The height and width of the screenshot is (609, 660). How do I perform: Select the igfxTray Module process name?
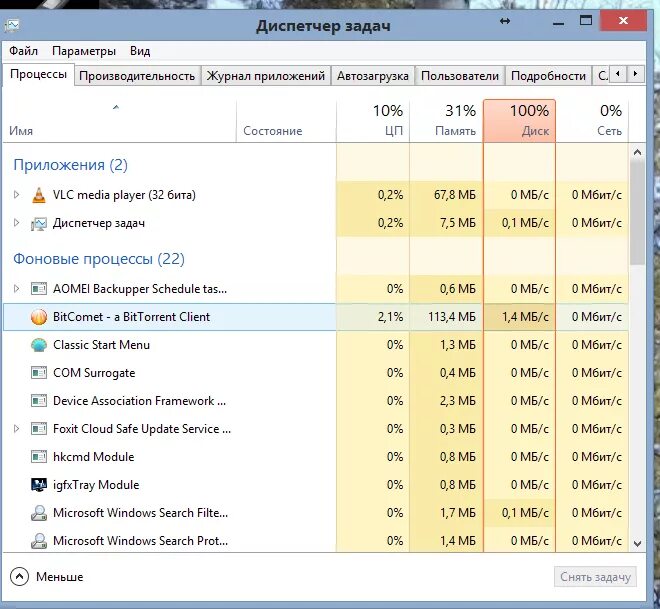pyautogui.click(x=96, y=485)
